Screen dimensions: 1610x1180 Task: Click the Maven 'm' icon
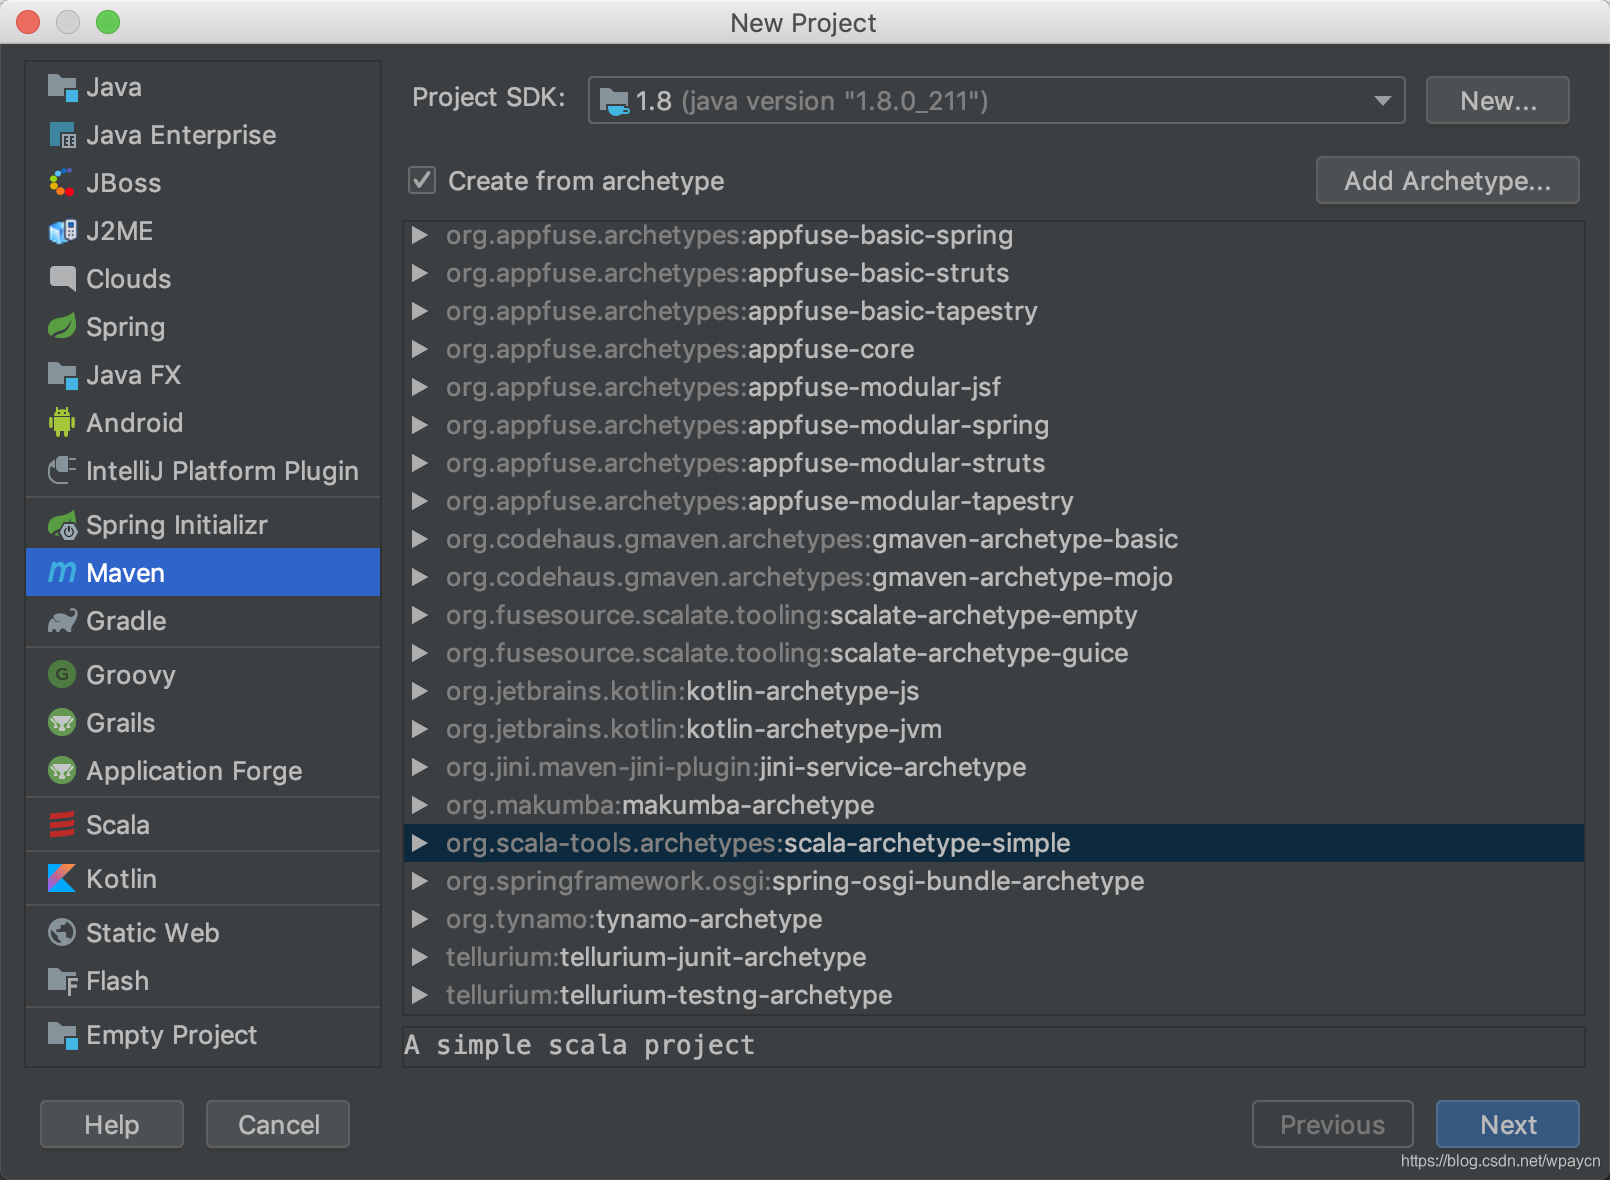[62, 573]
